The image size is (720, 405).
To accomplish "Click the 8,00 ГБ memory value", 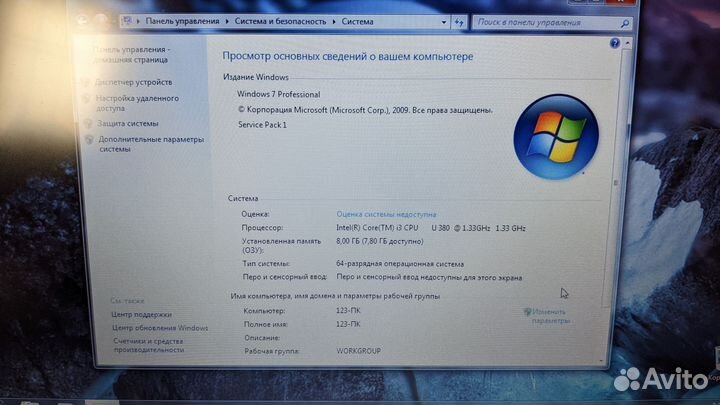I will [380, 241].
